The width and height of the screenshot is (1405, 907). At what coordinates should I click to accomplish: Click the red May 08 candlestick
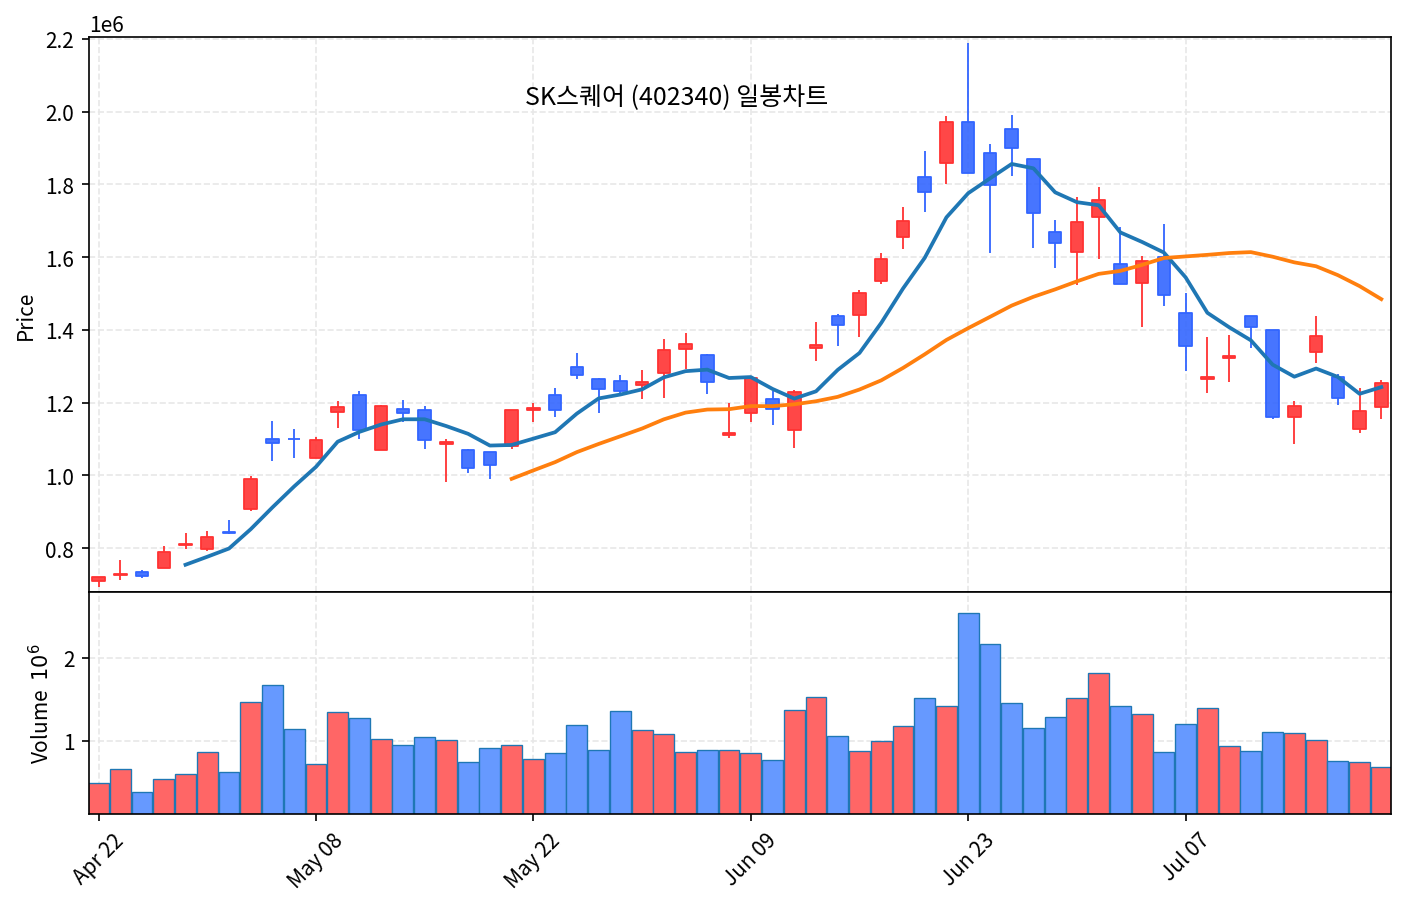316,448
